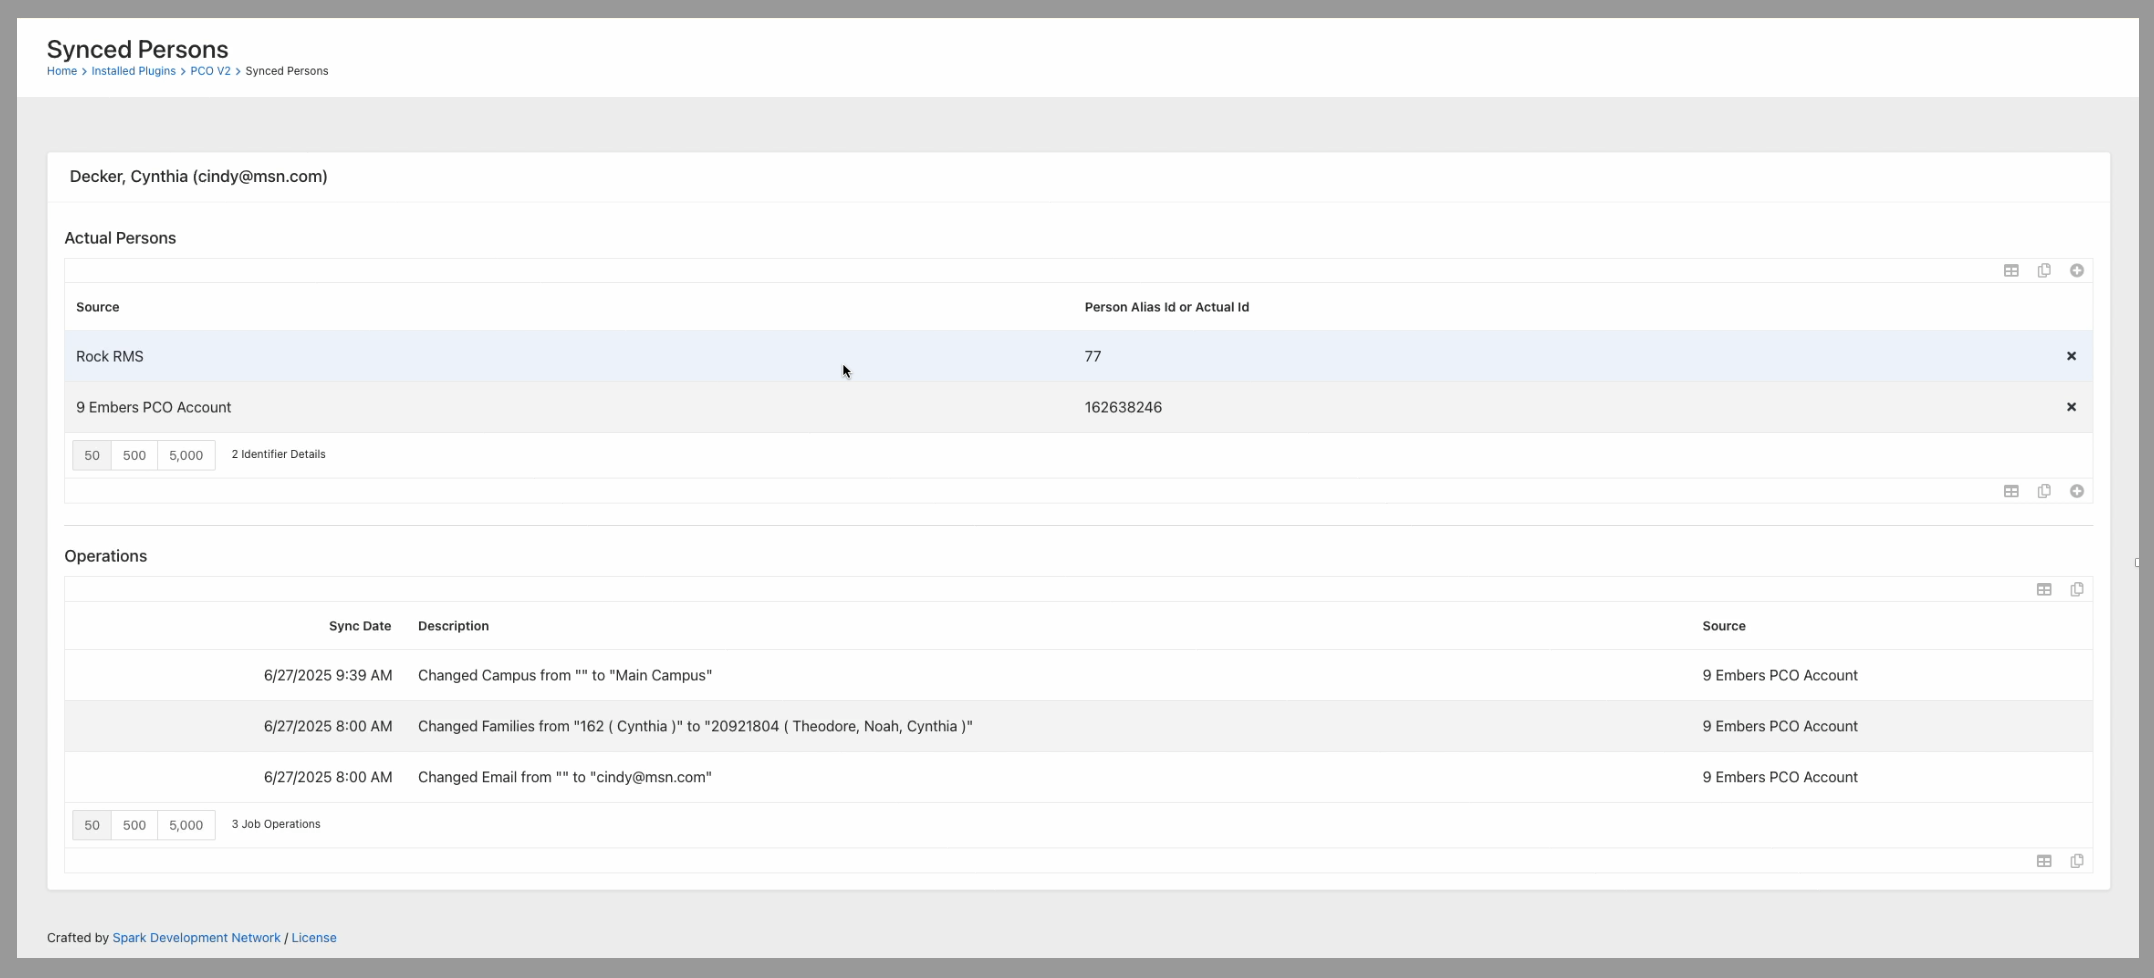Click the copy icon above the Operations grid
The image size is (2154, 978).
click(x=2076, y=590)
